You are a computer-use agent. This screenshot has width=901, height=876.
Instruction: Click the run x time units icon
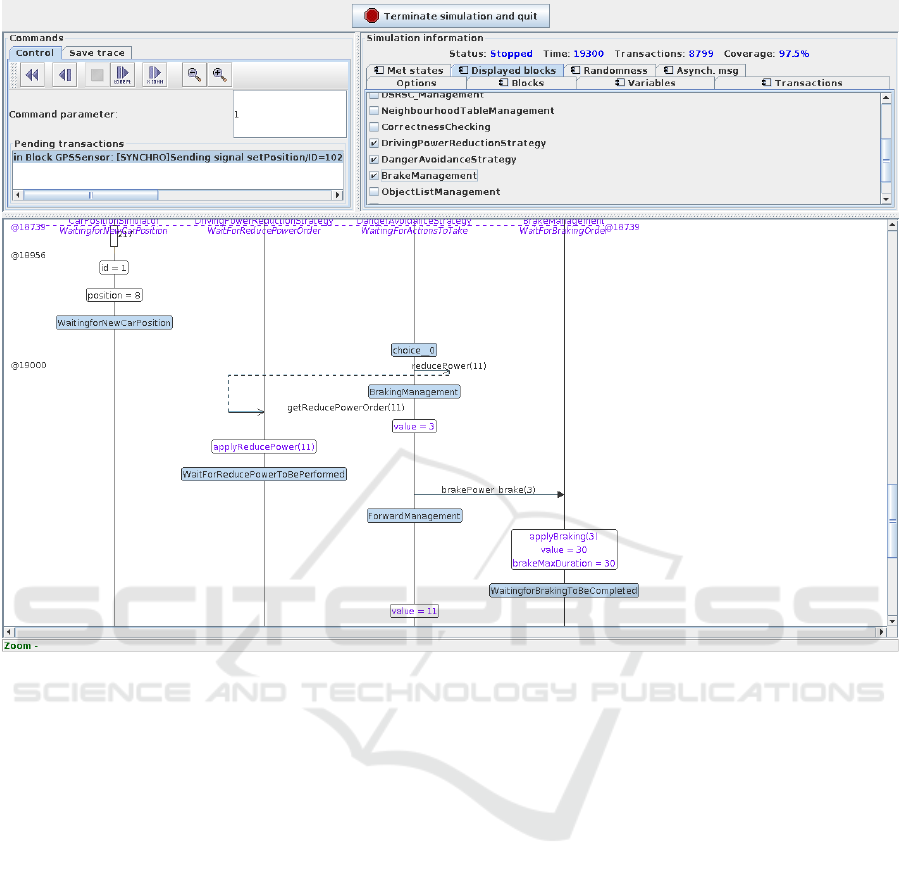pyautogui.click(x=155, y=74)
